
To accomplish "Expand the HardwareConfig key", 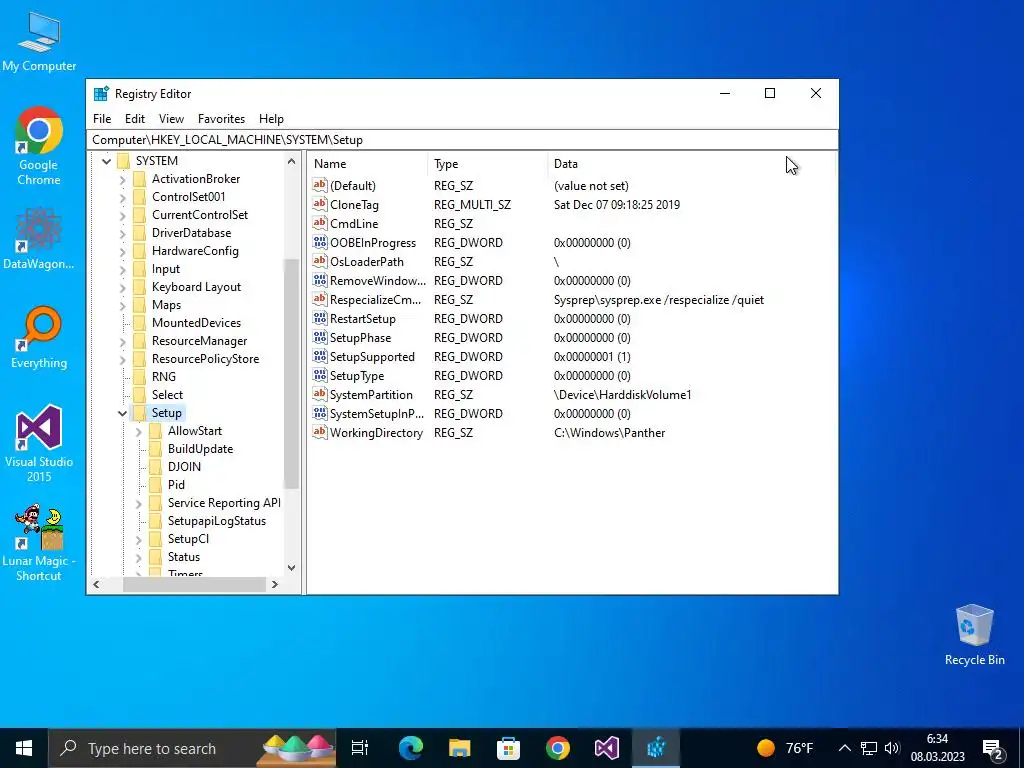I will click(123, 251).
